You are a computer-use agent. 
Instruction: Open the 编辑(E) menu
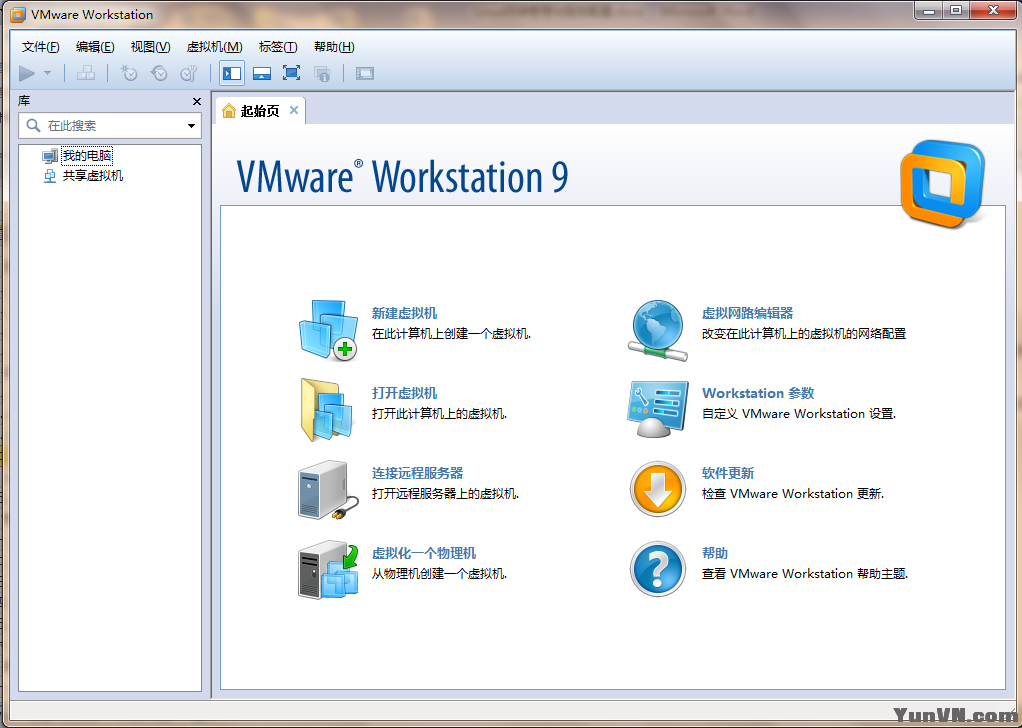(95, 47)
